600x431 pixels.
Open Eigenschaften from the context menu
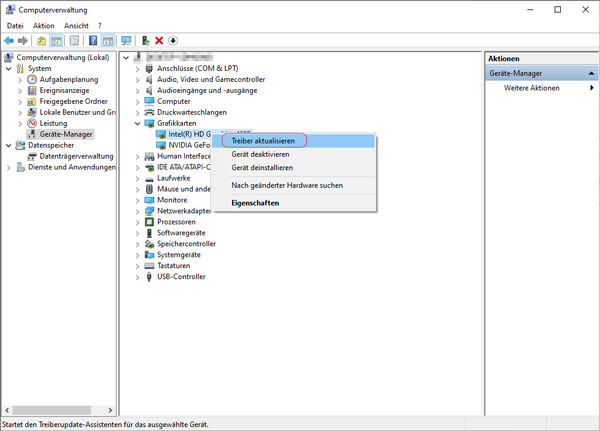255,203
